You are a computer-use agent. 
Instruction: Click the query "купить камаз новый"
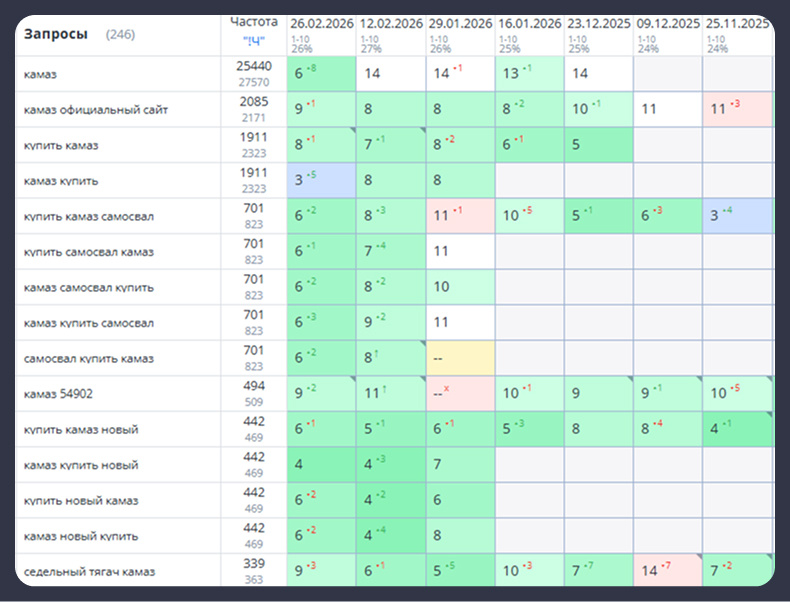(x=81, y=430)
